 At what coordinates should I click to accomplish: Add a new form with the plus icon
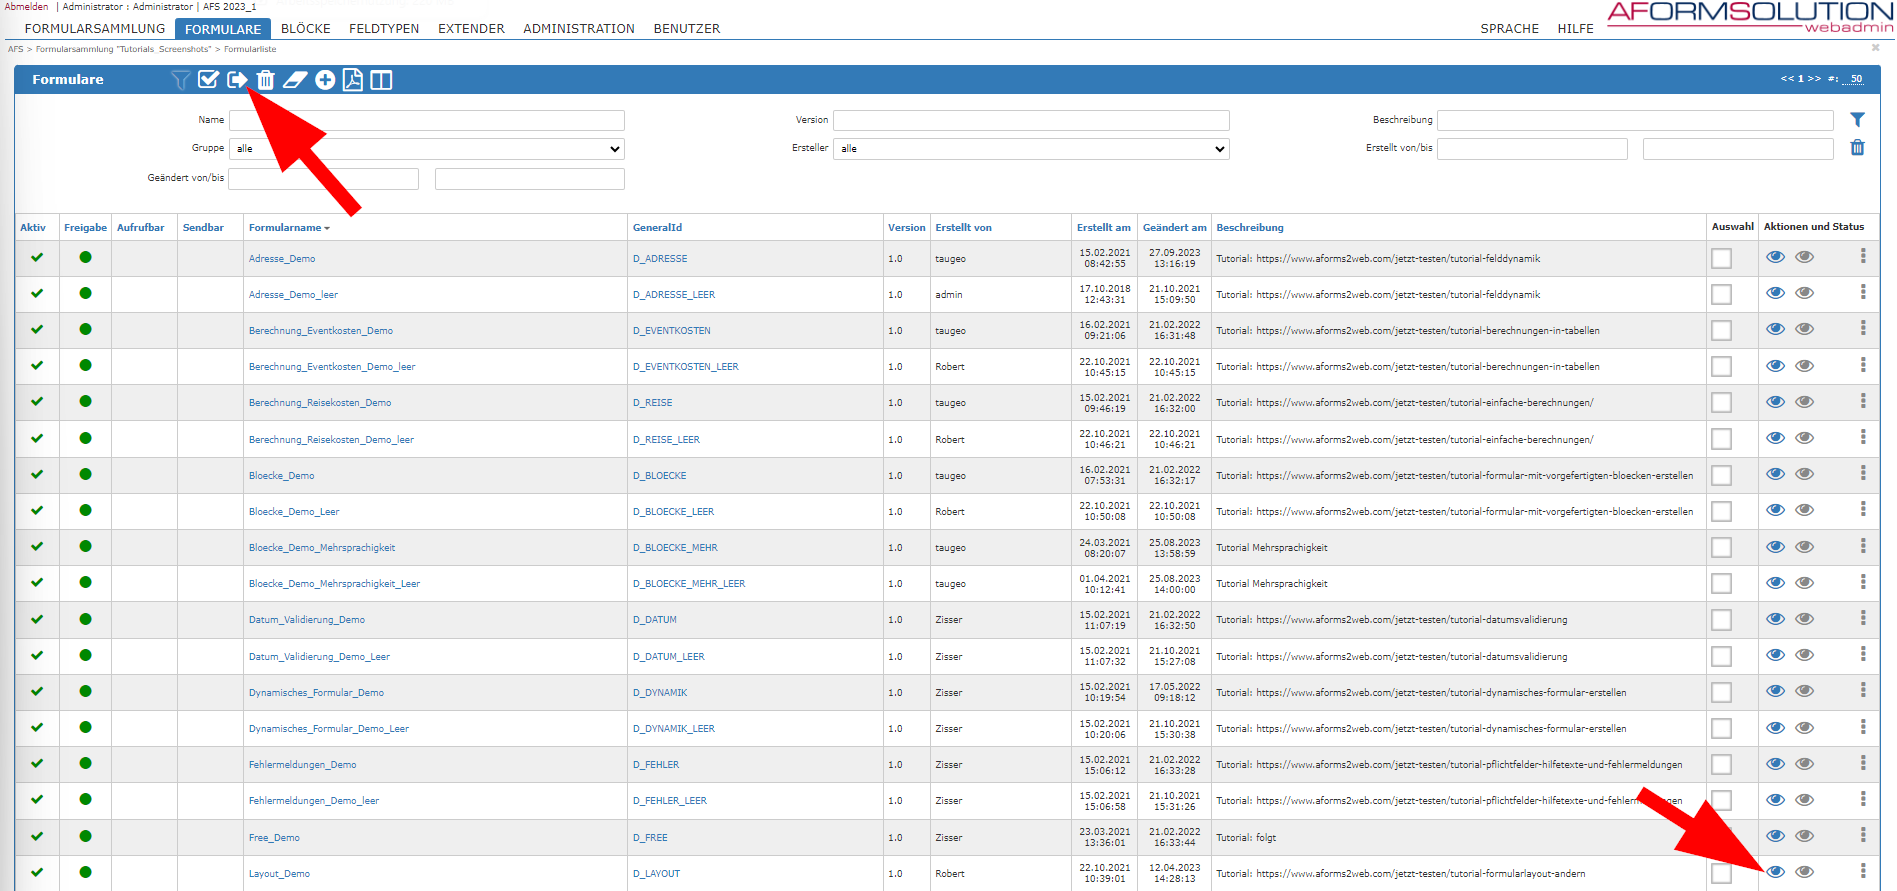(x=325, y=80)
